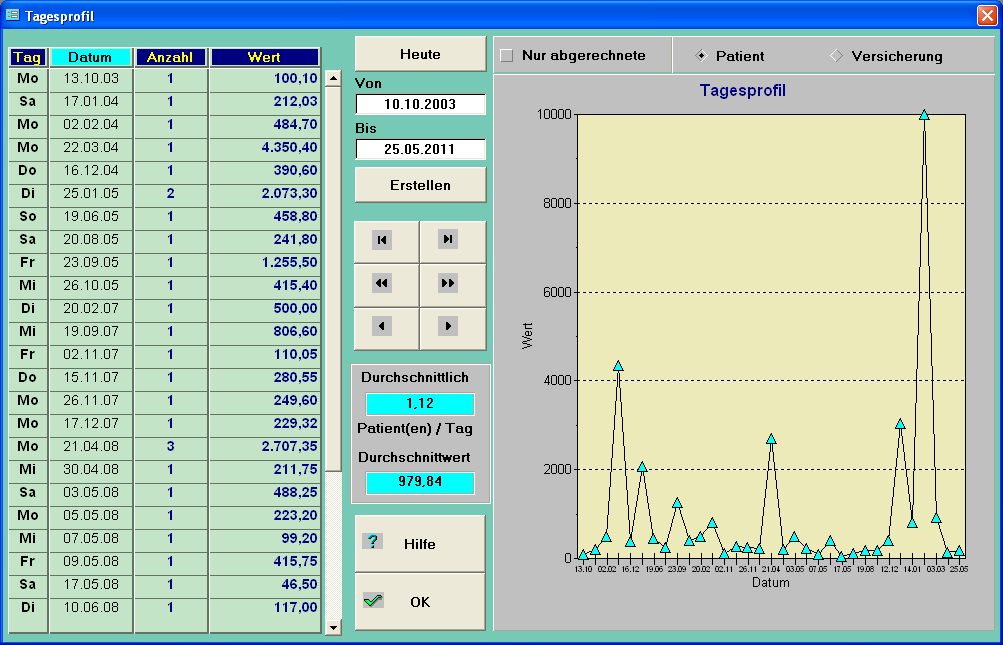Click the Wert column header

pos(264,57)
